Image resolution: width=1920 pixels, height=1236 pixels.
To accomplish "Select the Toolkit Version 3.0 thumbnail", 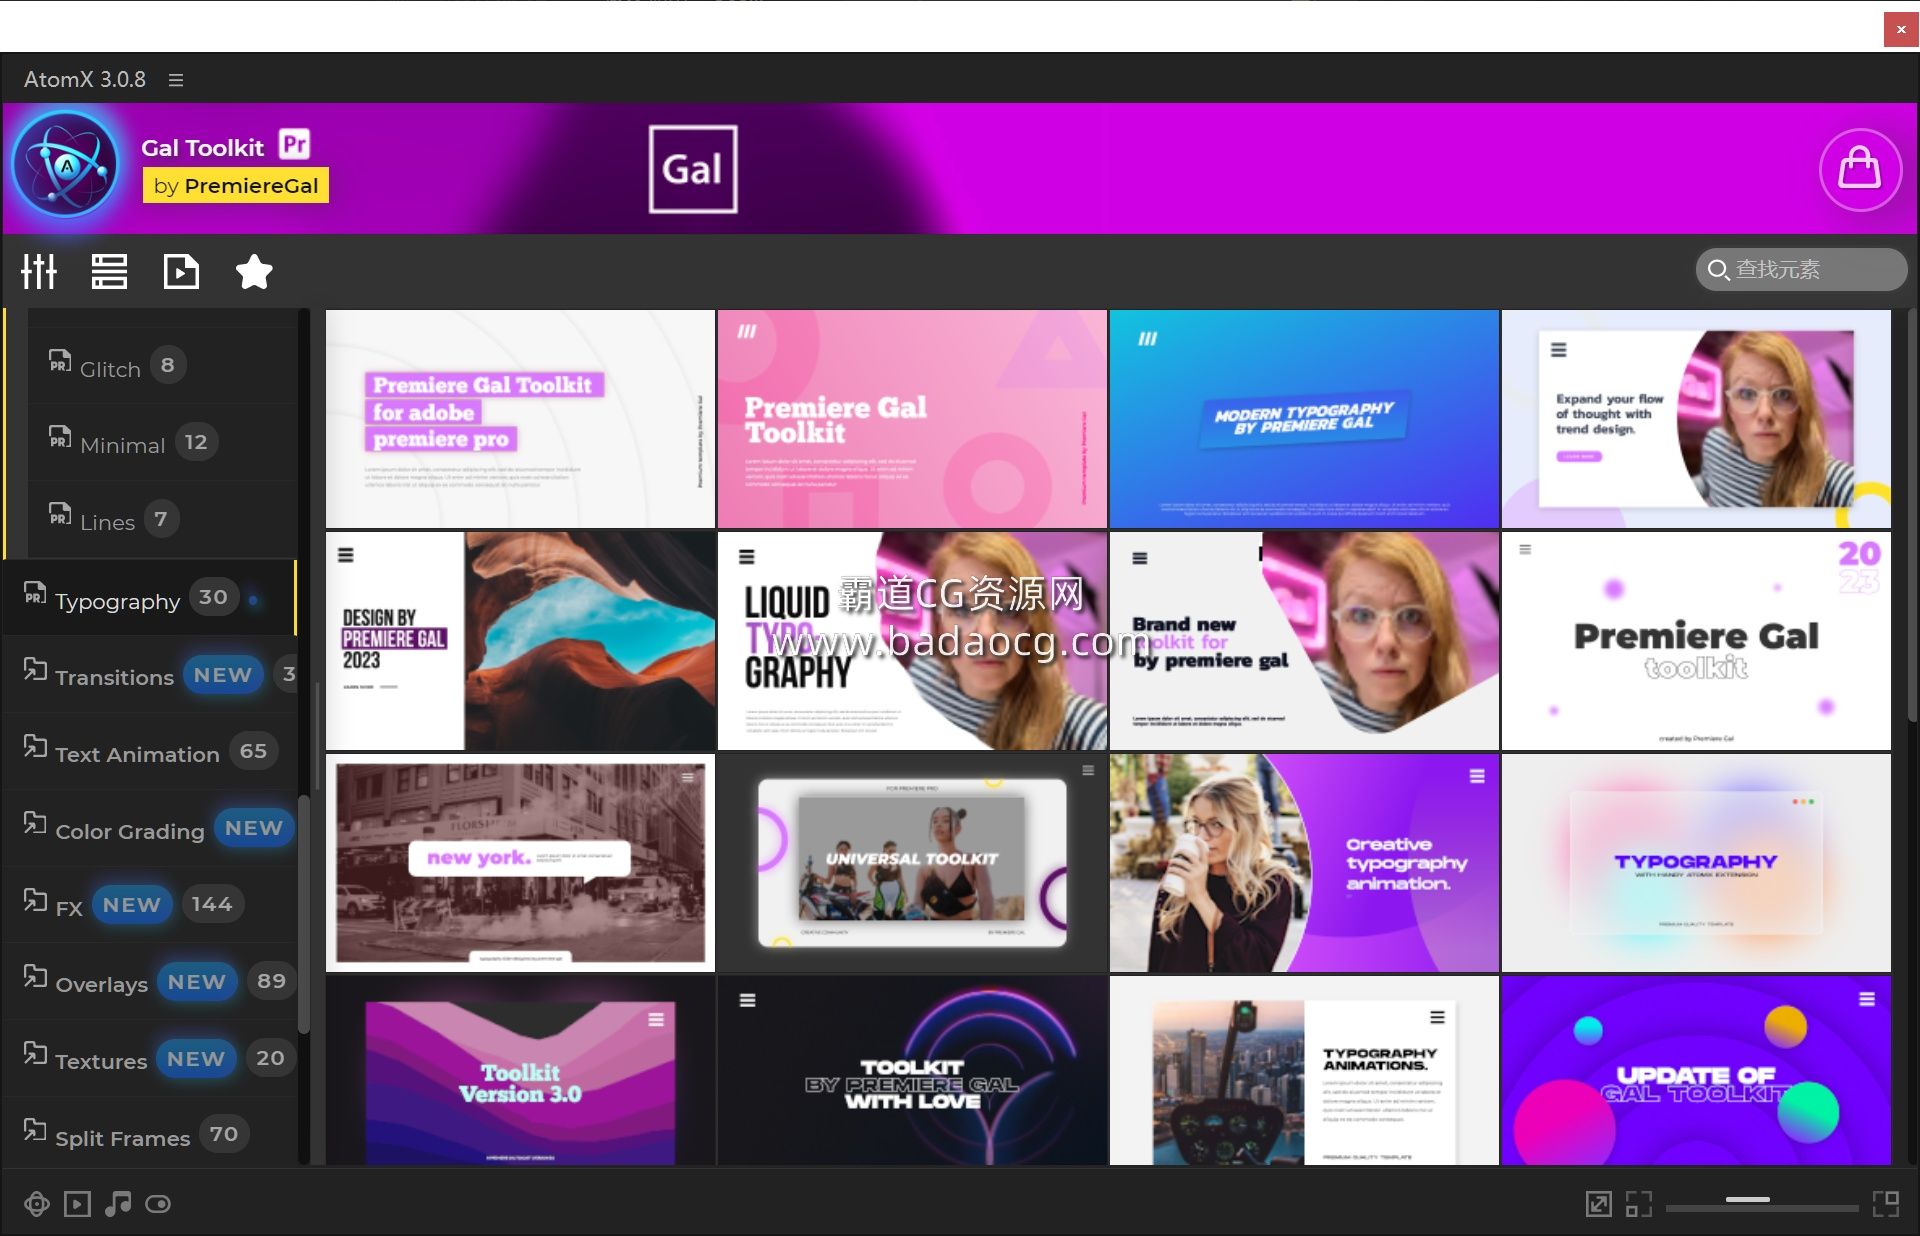I will [520, 1070].
